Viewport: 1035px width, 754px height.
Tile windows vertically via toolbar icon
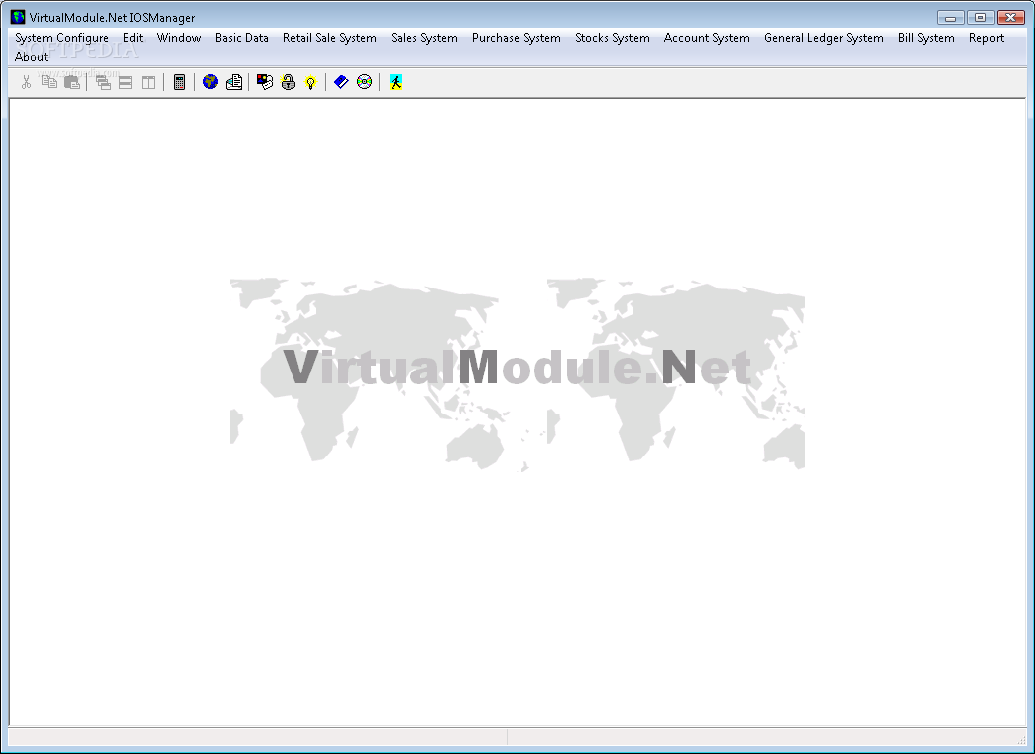coord(149,82)
